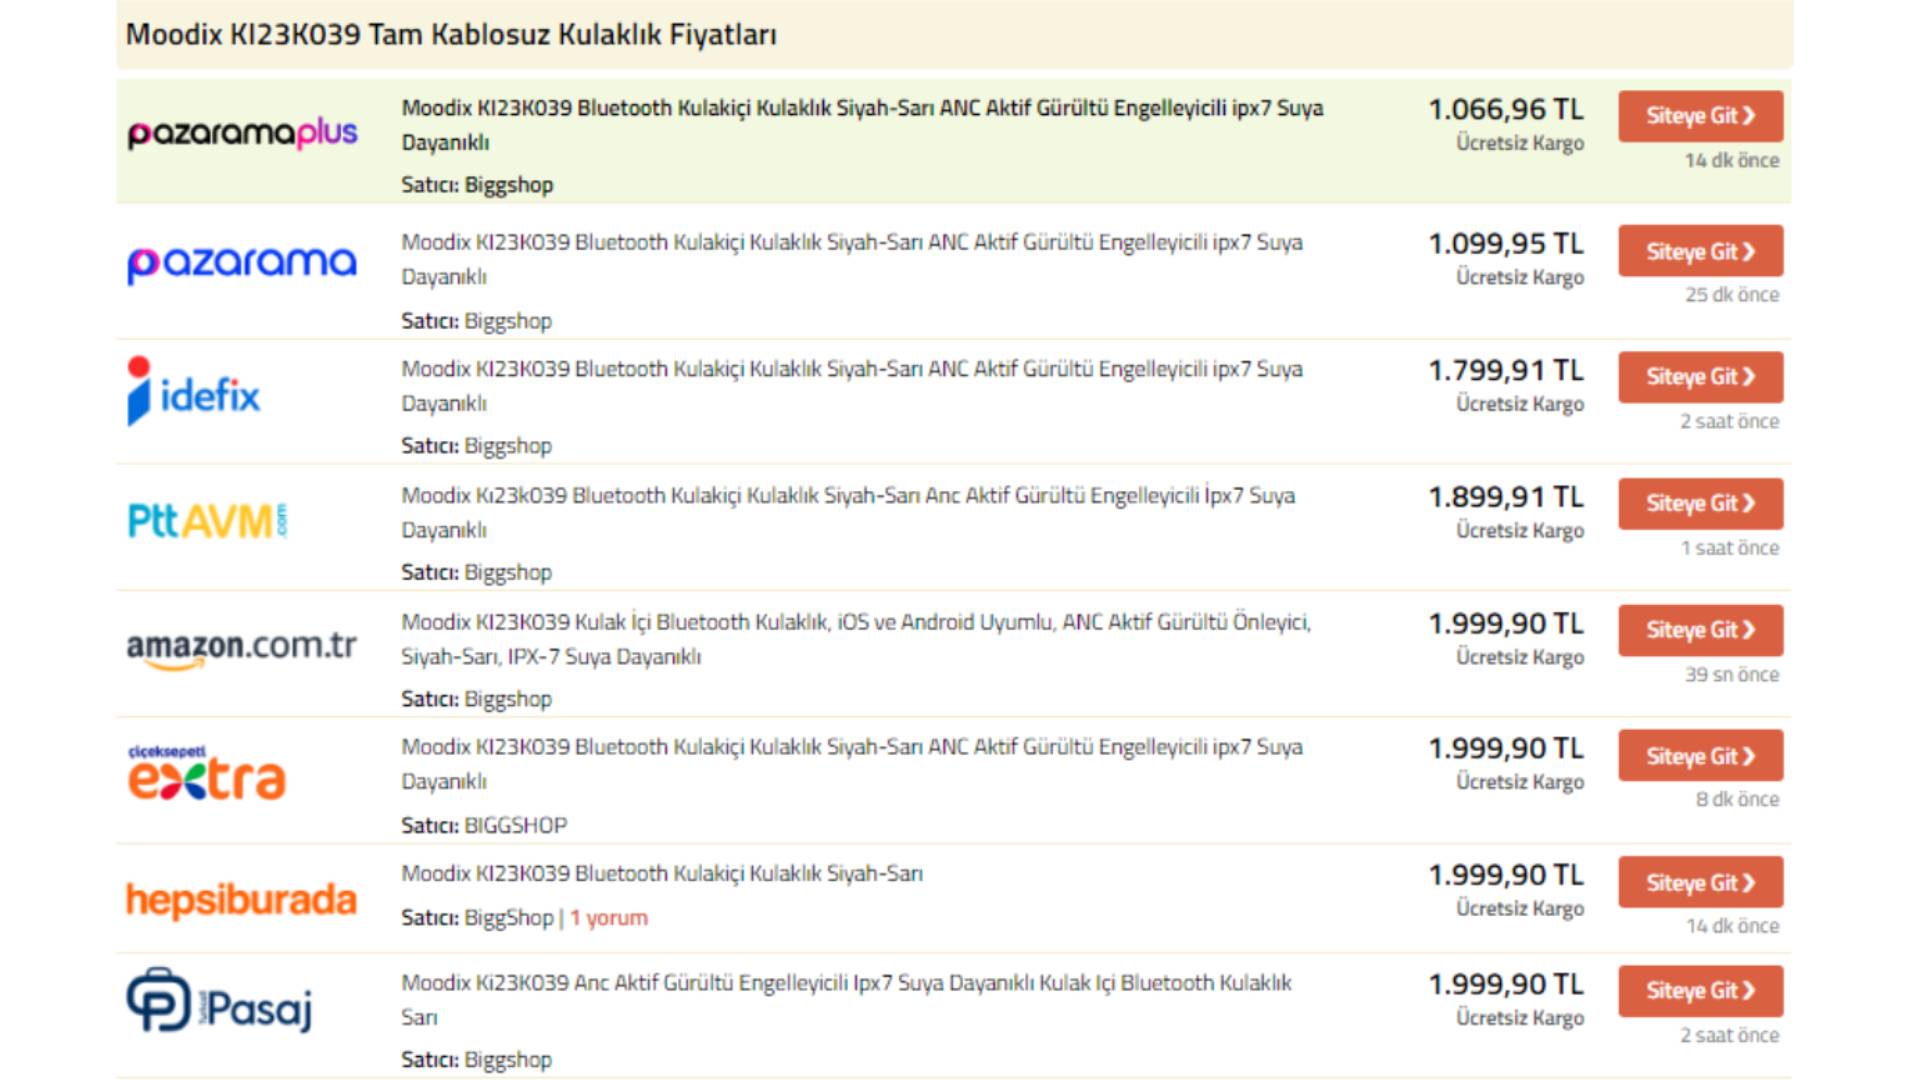1920x1080 pixels.
Task: Go to site for the 1.099,95 TL offer
Action: pyautogui.click(x=1700, y=251)
